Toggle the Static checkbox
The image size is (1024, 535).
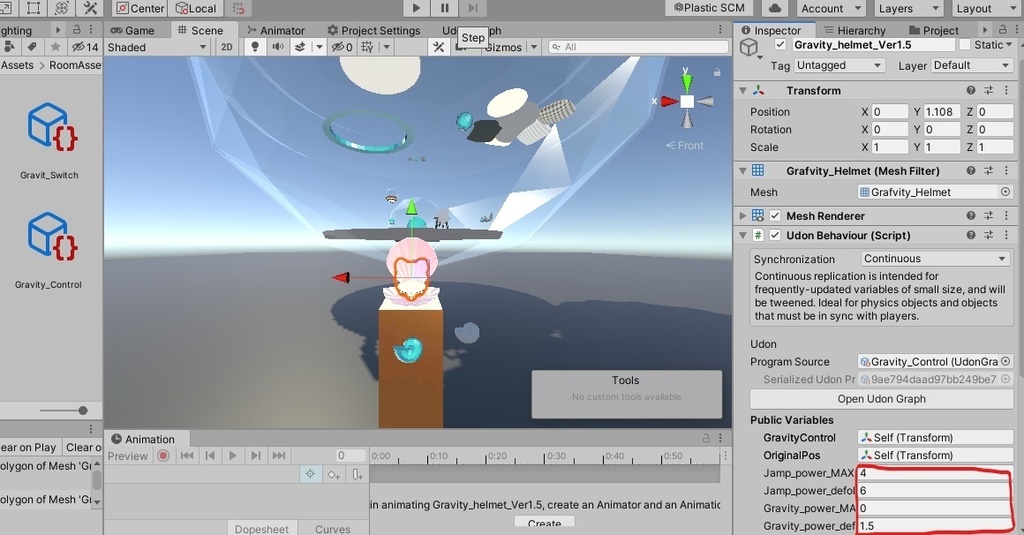(x=965, y=44)
